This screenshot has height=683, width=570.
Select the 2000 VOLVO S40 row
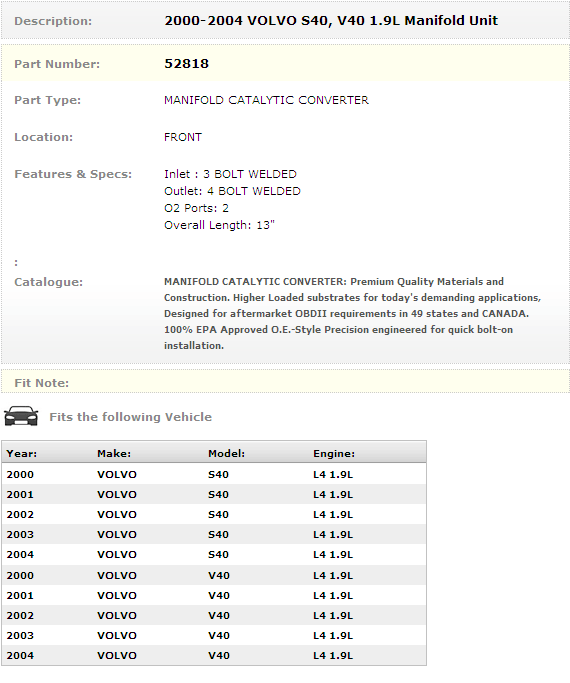coord(214,474)
